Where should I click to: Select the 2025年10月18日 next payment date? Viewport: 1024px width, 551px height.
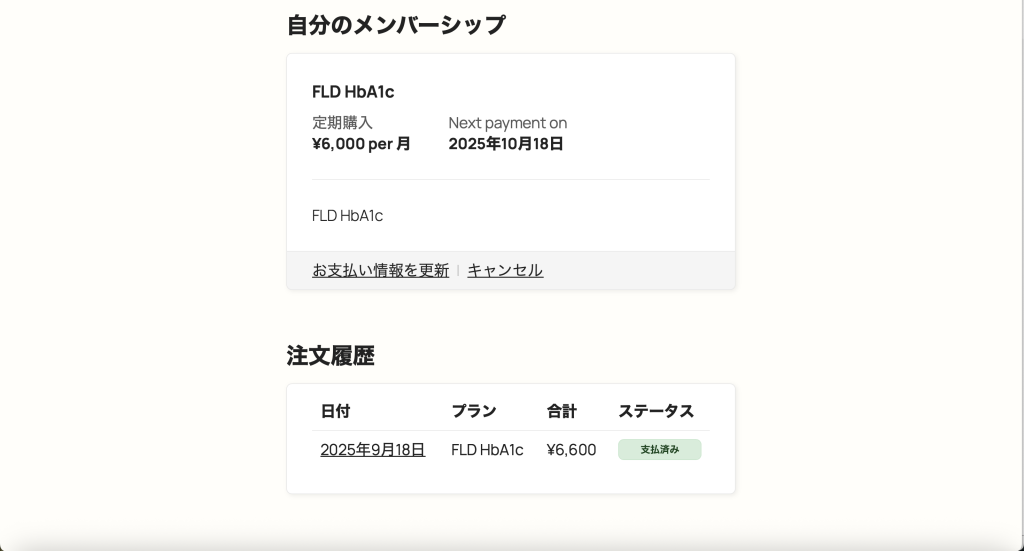click(505, 144)
